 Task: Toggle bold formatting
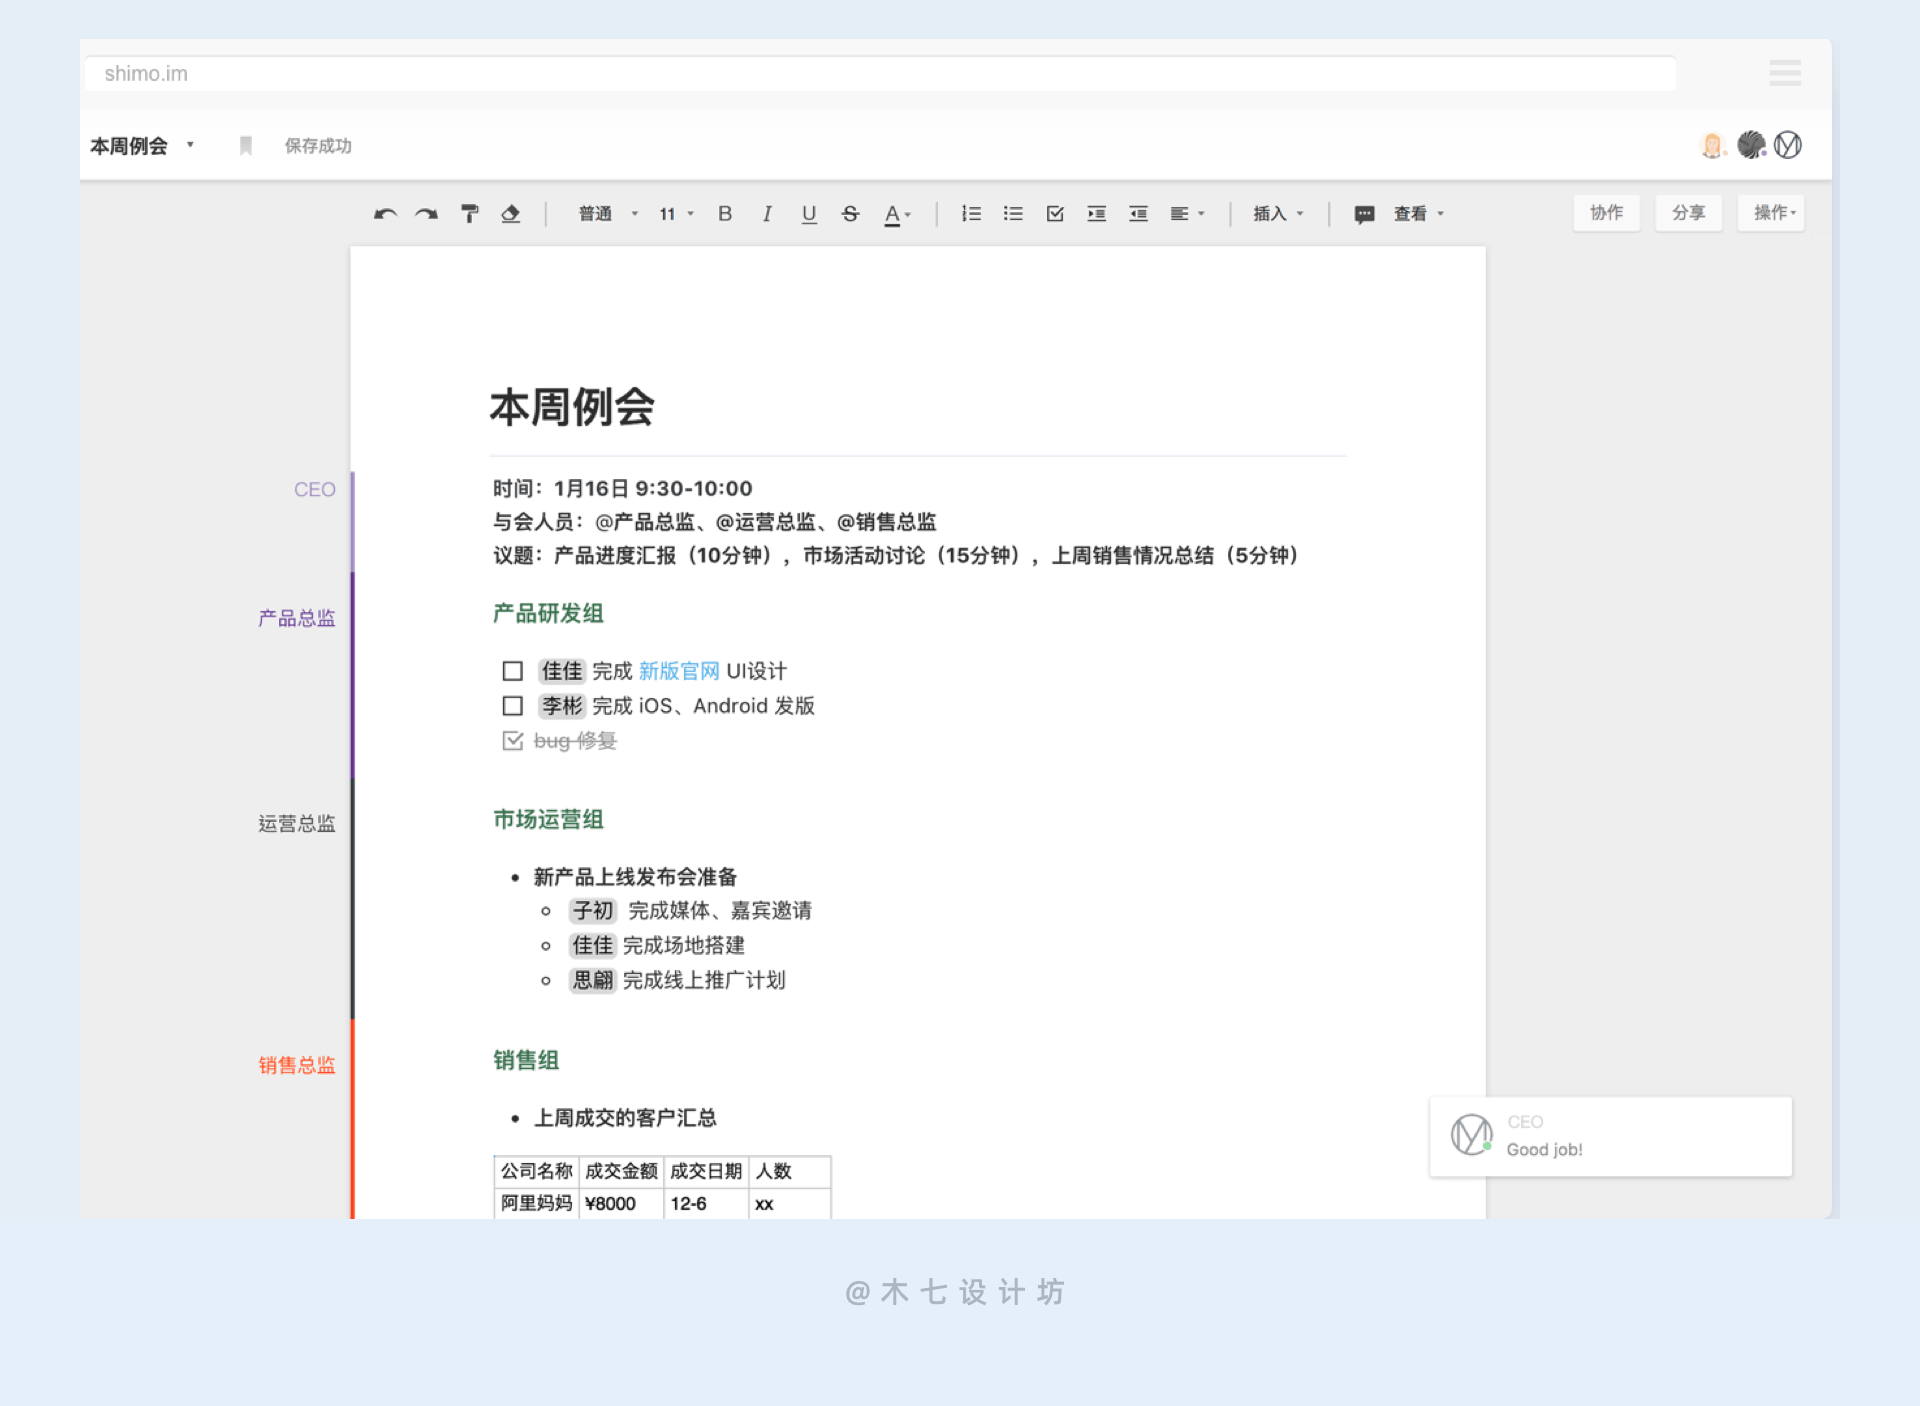point(725,214)
